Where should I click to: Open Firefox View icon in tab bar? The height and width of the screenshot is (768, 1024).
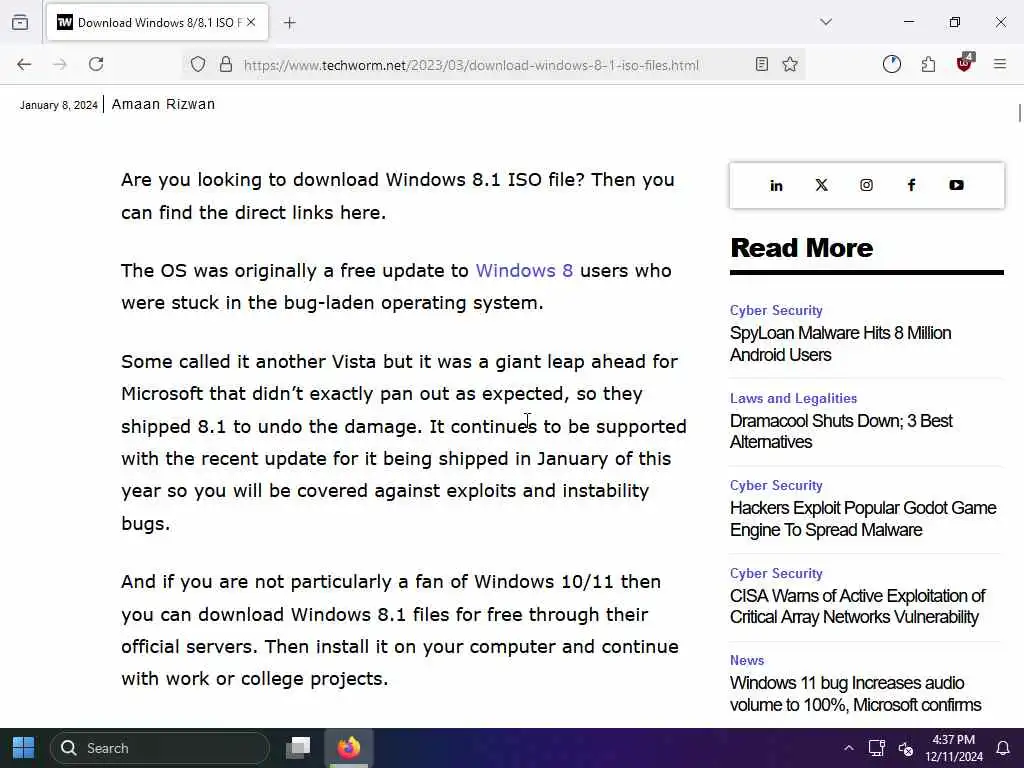(x=20, y=22)
